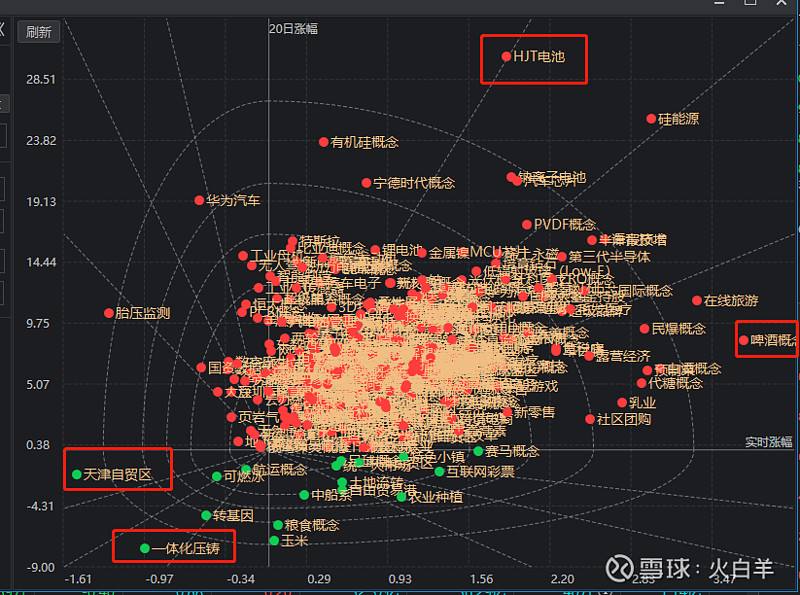The image size is (800, 595).
Task: Click the 刷新 refresh button
Action: (x=38, y=32)
